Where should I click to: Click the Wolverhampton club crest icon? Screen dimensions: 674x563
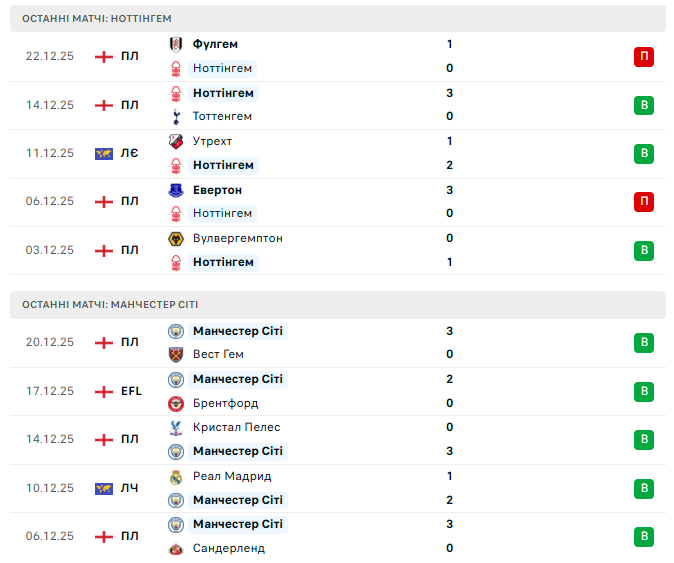point(177,238)
